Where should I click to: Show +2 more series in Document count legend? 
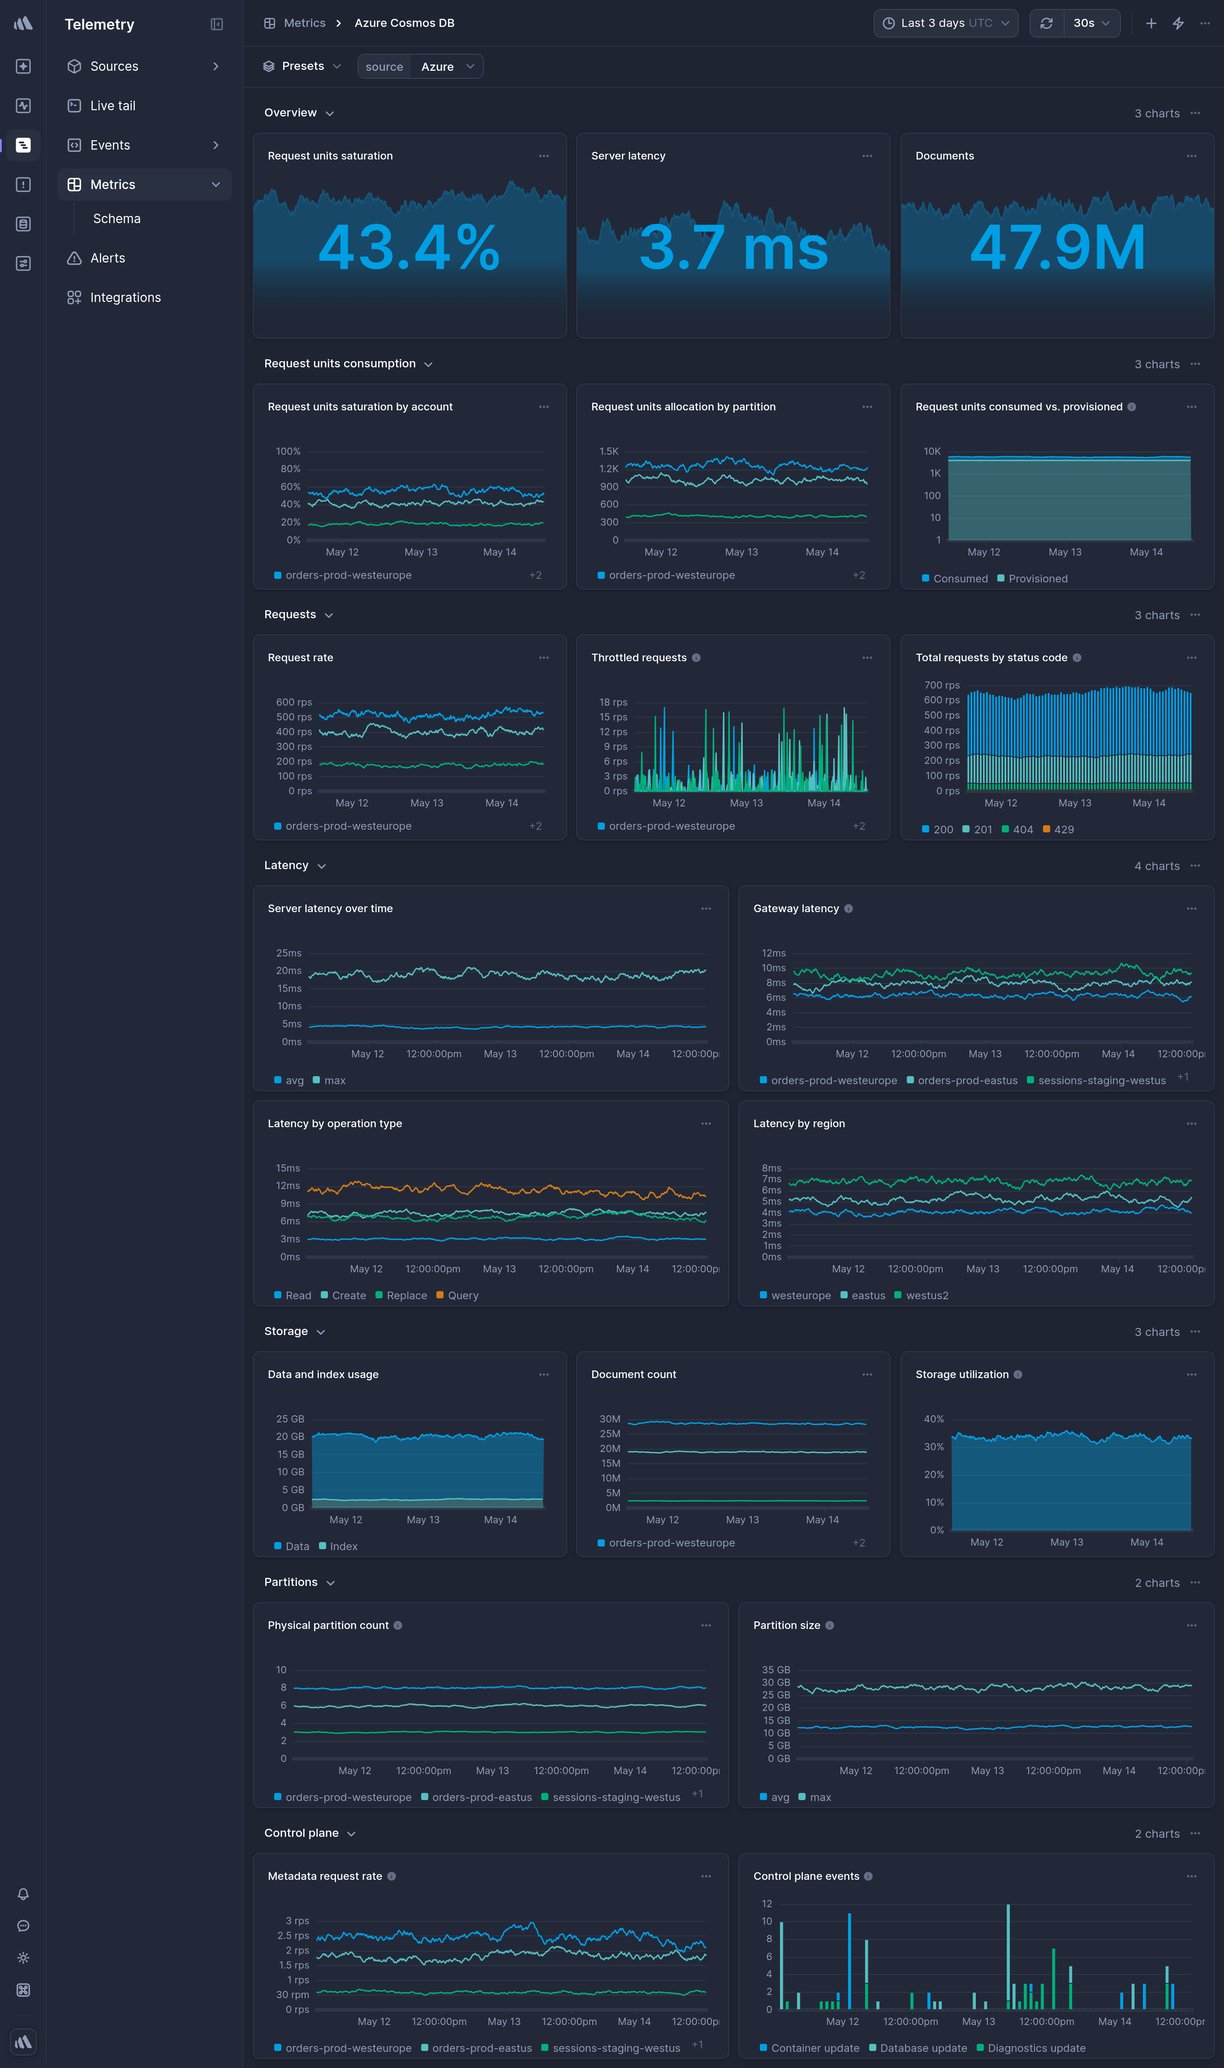tap(859, 1543)
